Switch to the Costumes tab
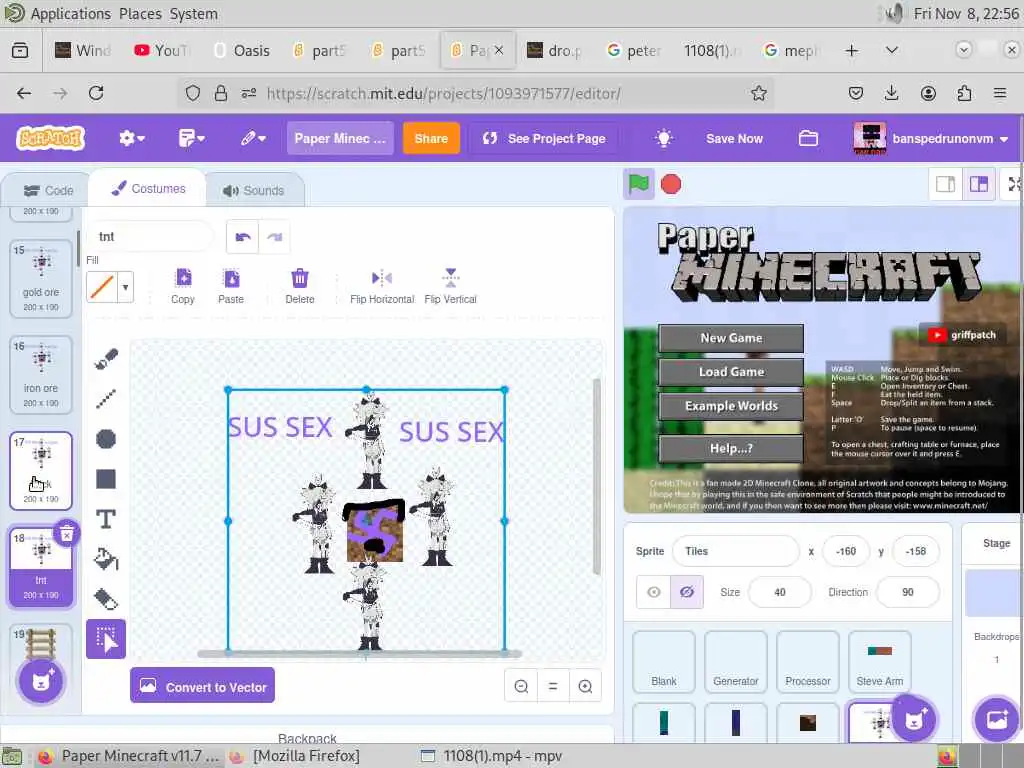Viewport: 1024px width, 768px height. [x=148, y=189]
